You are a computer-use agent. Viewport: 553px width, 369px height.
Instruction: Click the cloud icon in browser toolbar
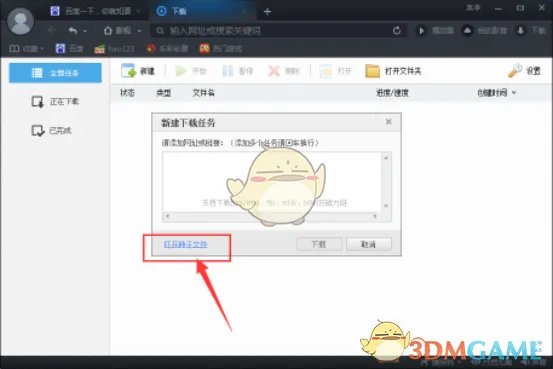467,31
